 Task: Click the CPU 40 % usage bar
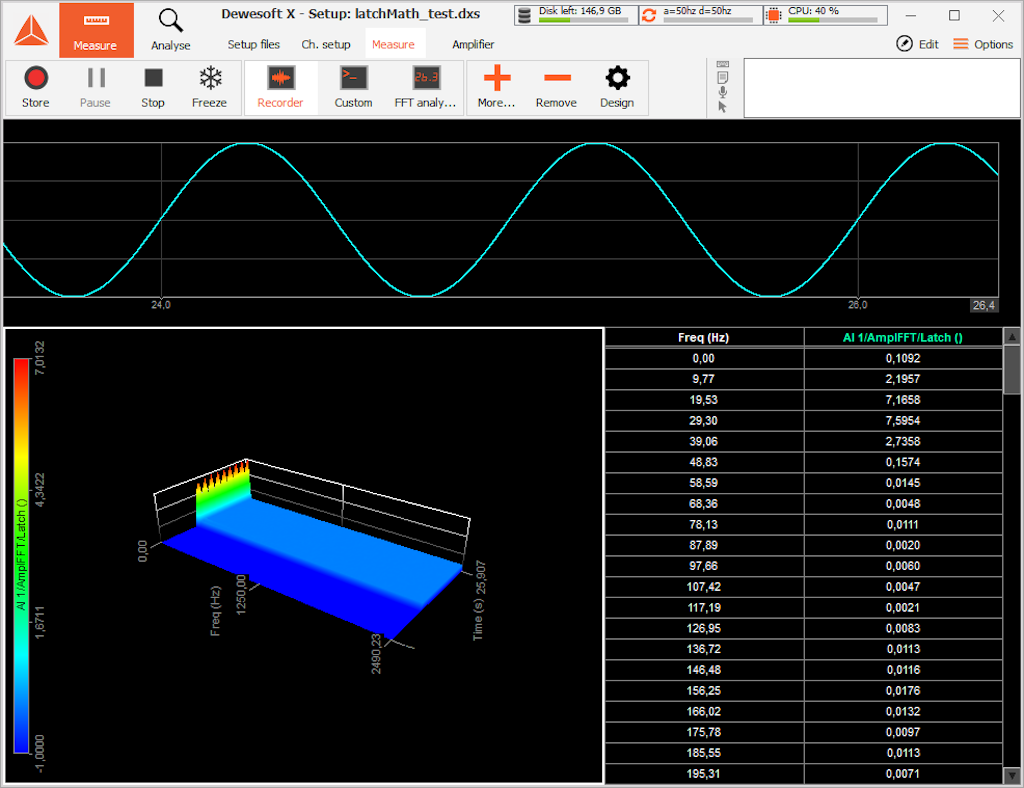833,20
